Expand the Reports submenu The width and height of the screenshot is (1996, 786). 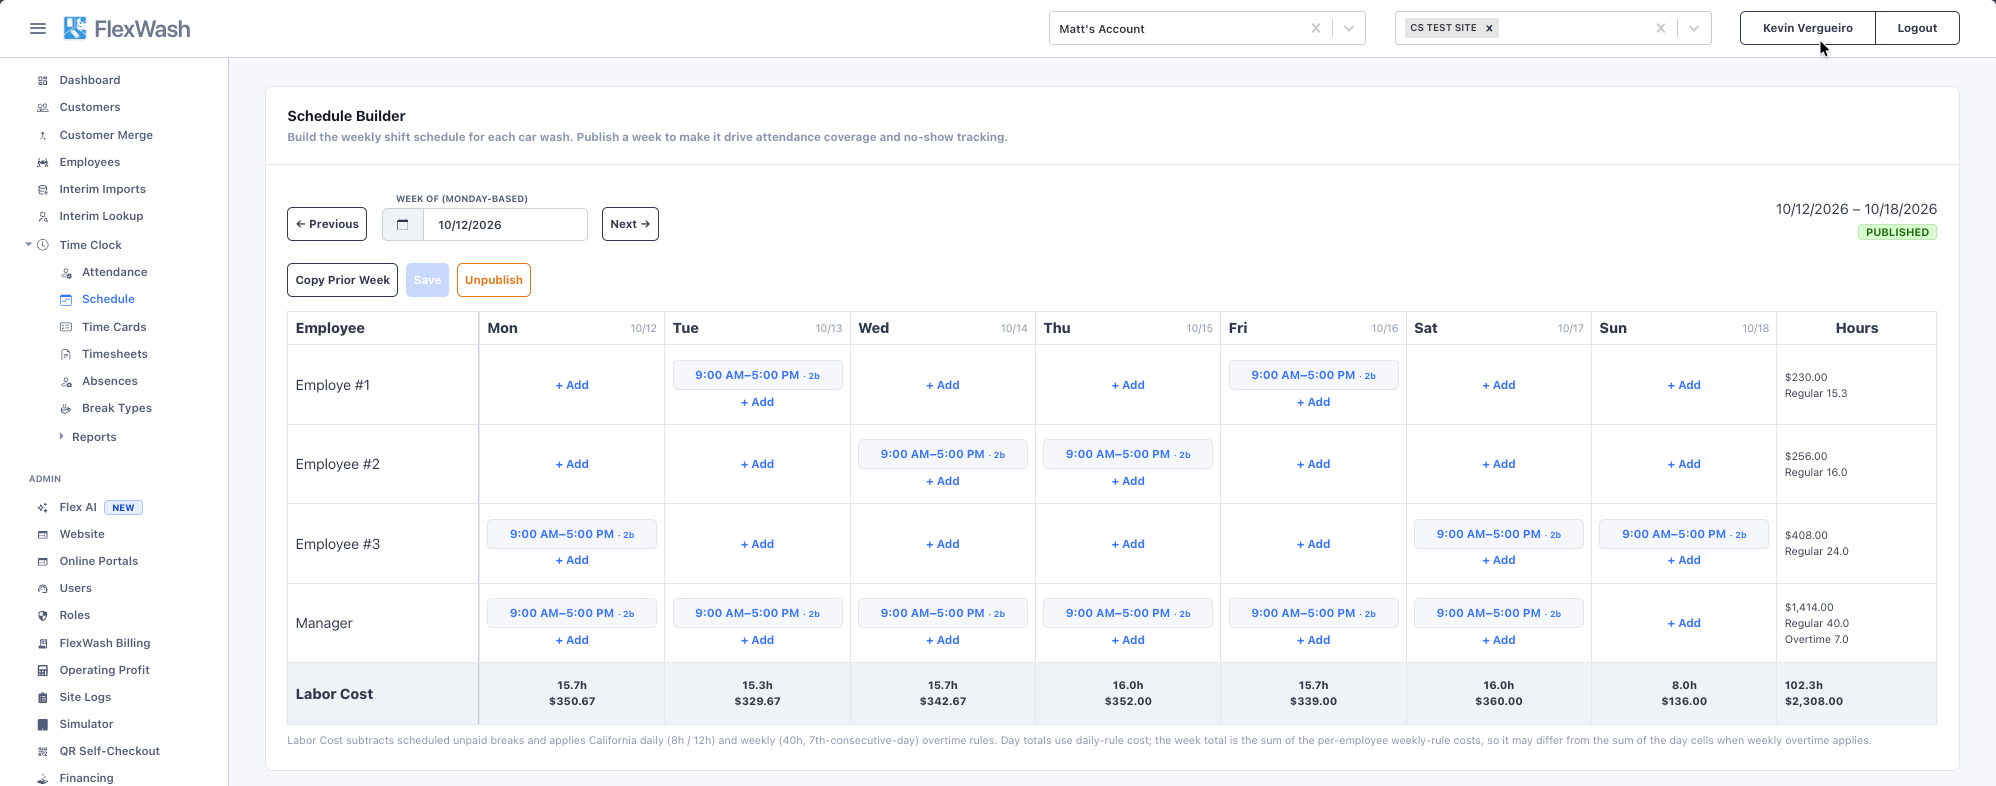(61, 437)
